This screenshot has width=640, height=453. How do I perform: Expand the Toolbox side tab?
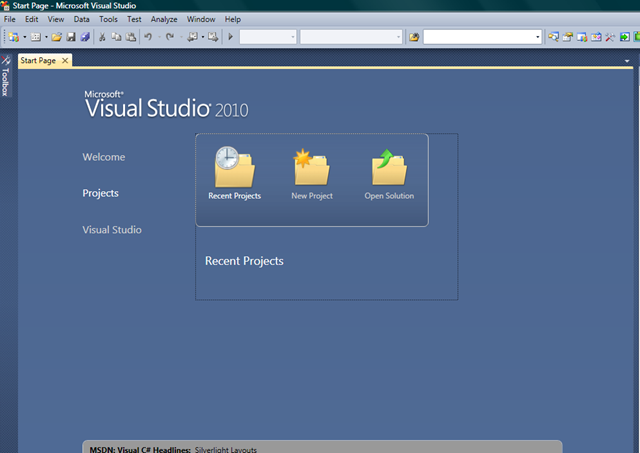tap(5, 76)
